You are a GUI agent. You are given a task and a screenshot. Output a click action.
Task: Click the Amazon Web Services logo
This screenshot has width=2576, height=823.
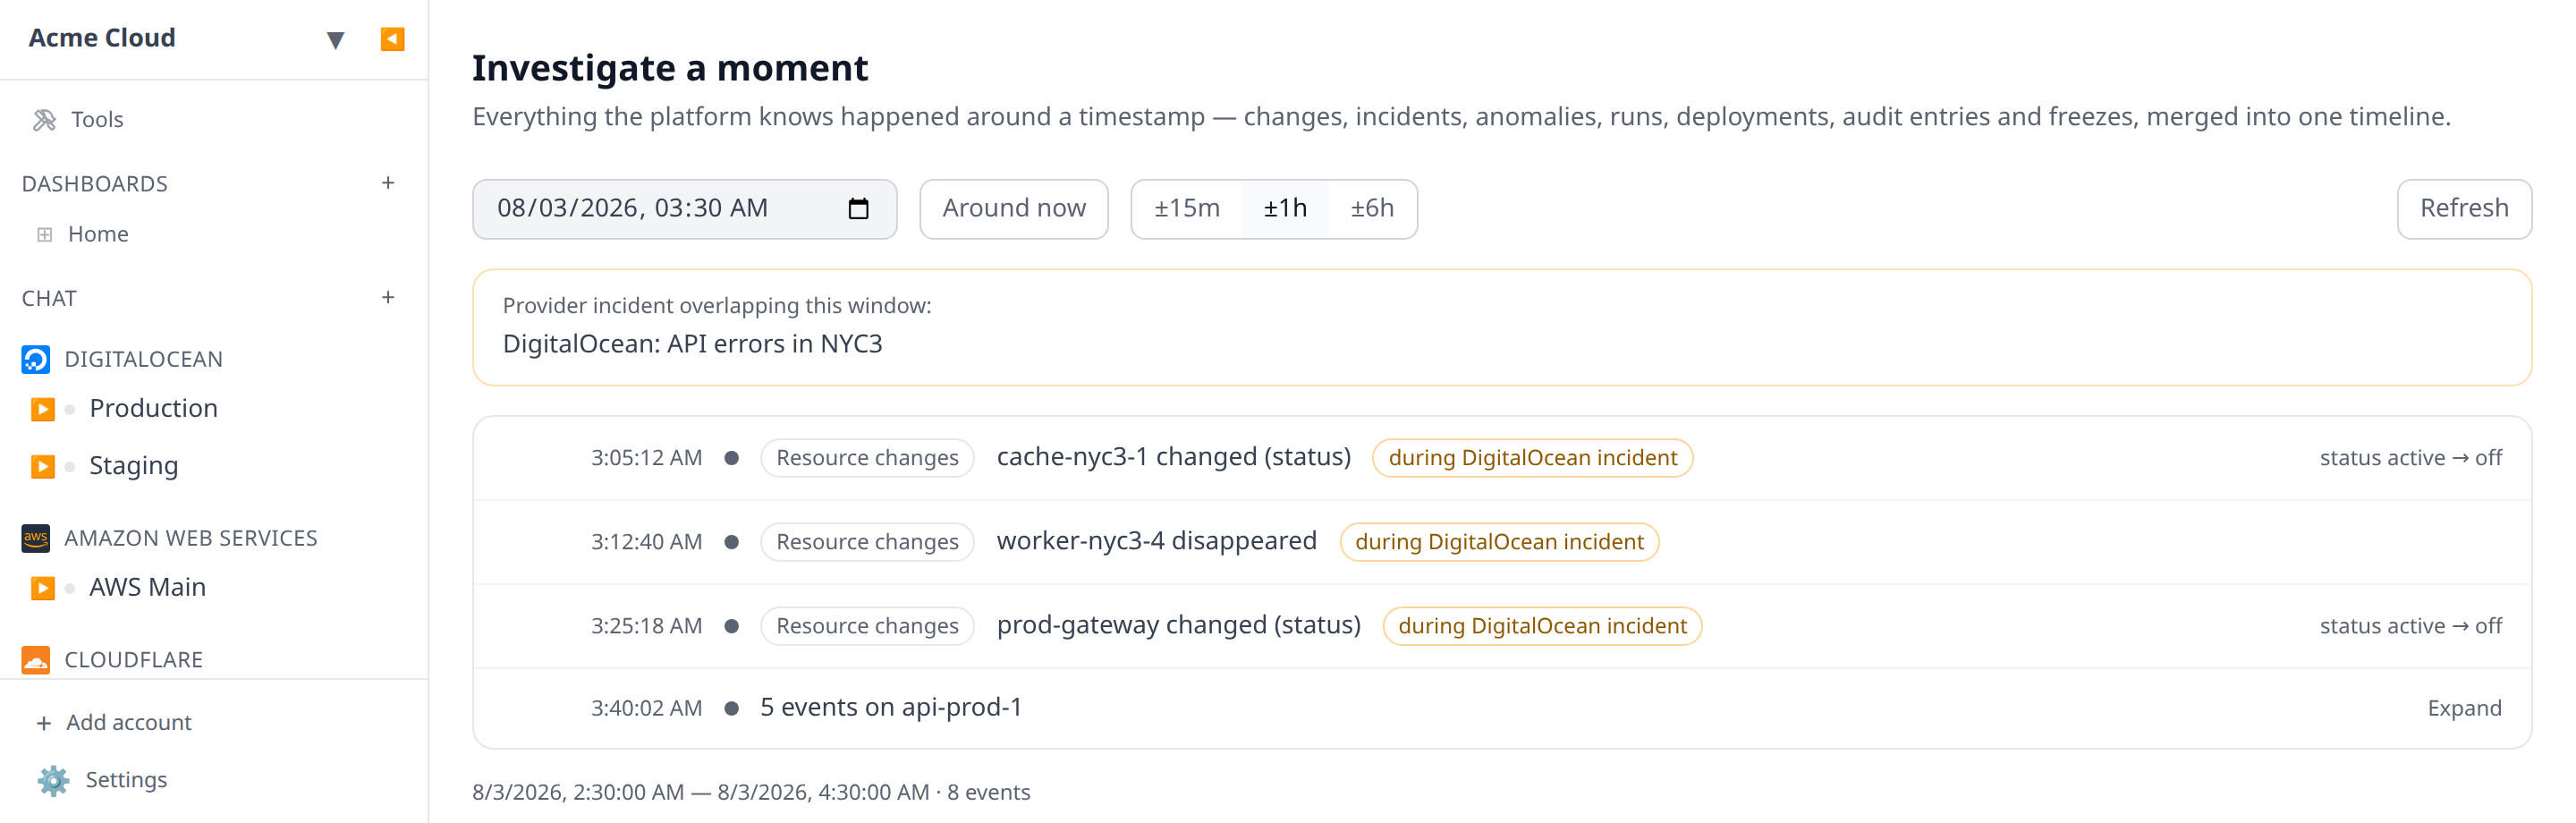click(x=35, y=538)
